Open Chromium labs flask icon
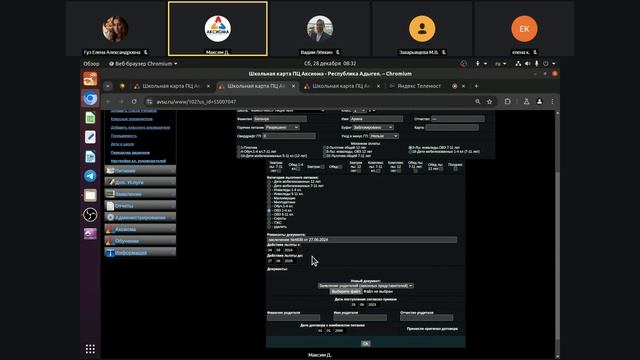The width and height of the screenshot is (640, 360). pyautogui.click(x=527, y=102)
